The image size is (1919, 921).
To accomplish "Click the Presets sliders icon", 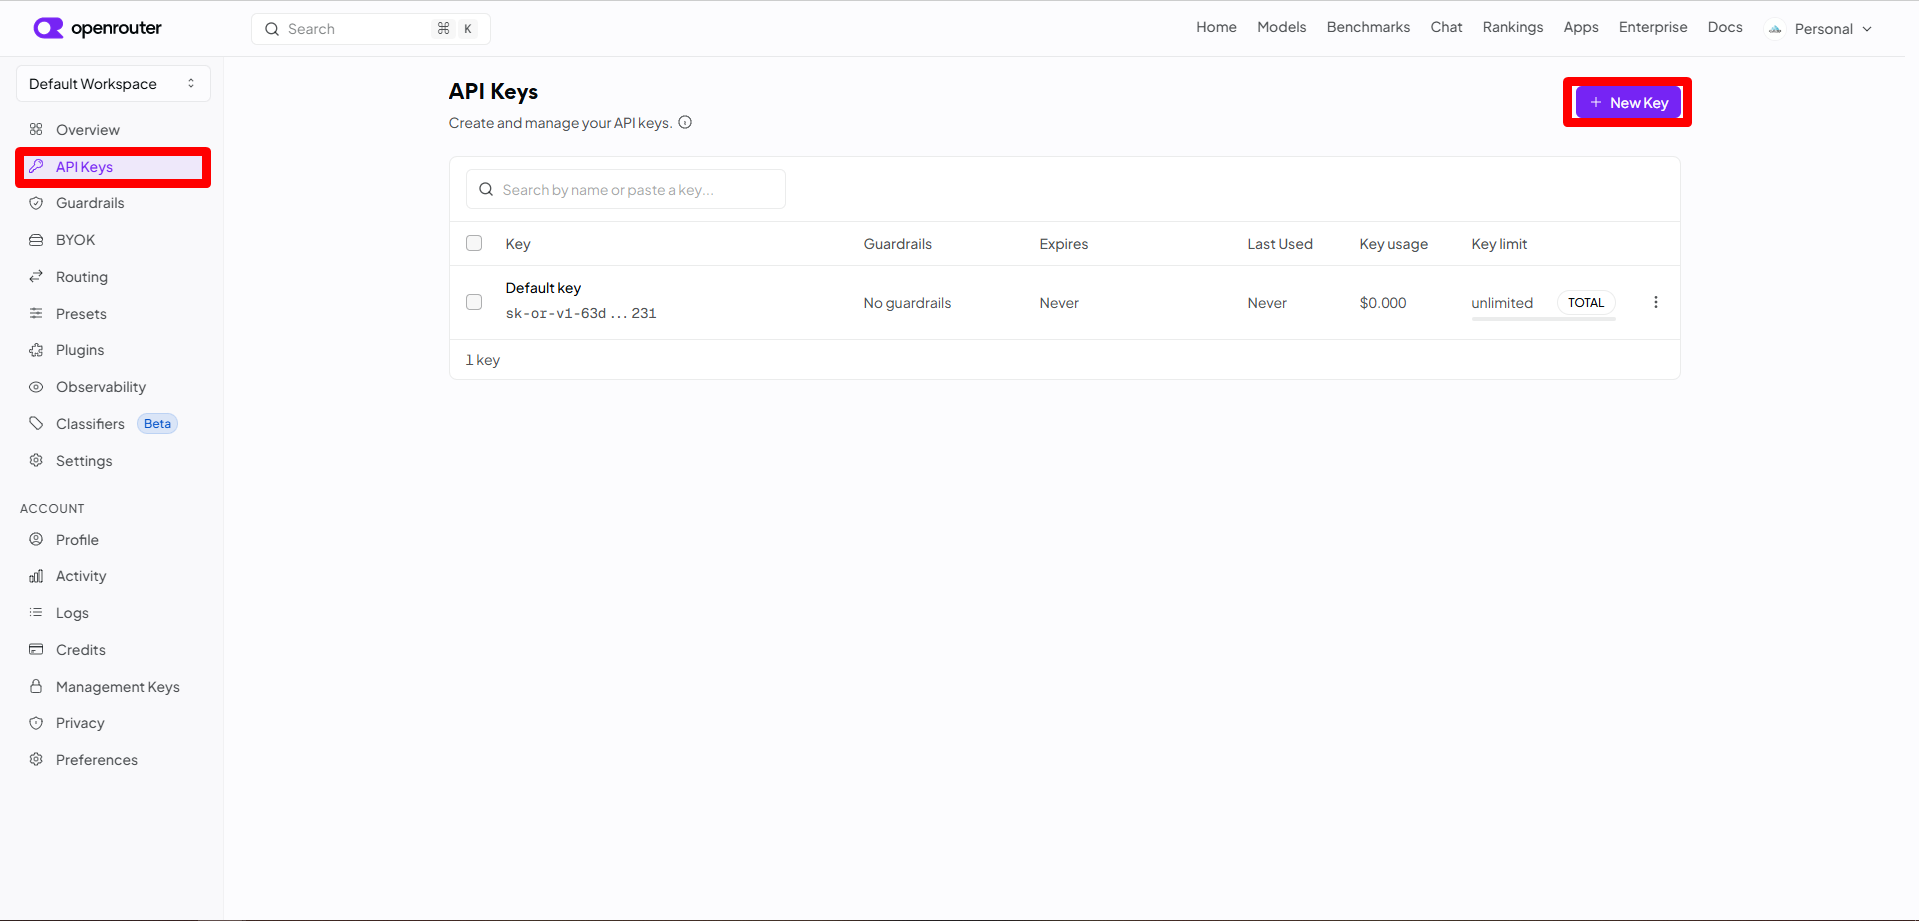I will coord(36,313).
